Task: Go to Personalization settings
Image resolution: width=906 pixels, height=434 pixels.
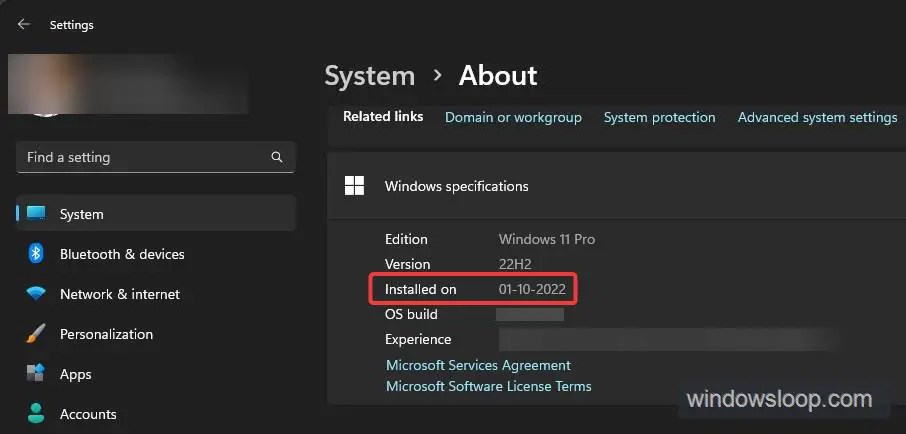Action: point(106,334)
